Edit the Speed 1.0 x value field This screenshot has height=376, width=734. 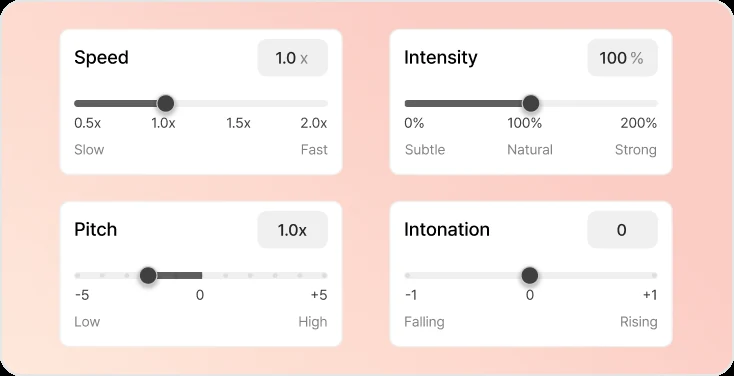point(293,58)
